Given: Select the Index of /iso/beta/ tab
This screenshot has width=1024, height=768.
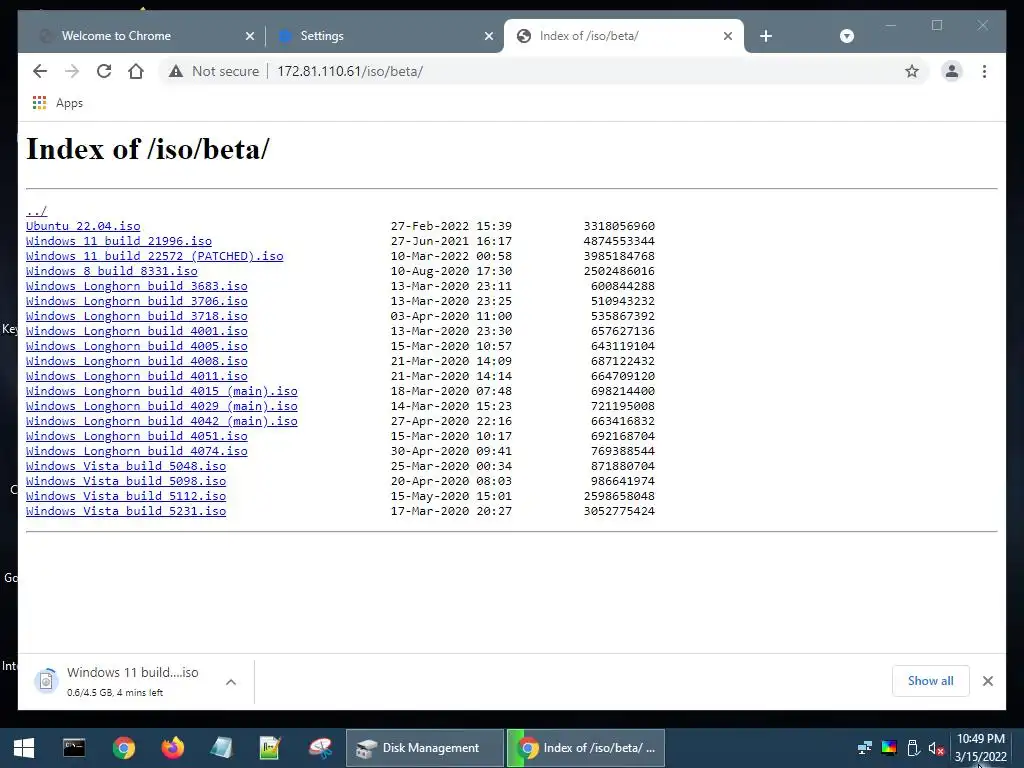Looking at the screenshot, I should click(x=624, y=36).
